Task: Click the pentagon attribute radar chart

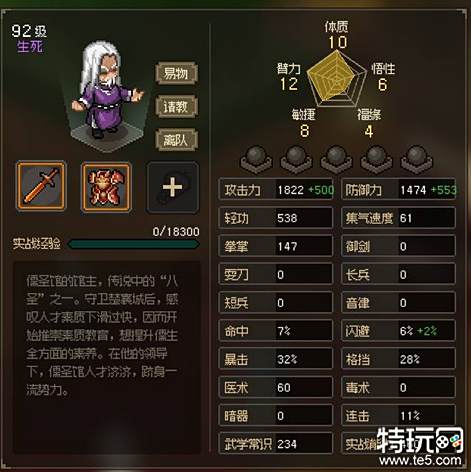Action: [x=336, y=80]
